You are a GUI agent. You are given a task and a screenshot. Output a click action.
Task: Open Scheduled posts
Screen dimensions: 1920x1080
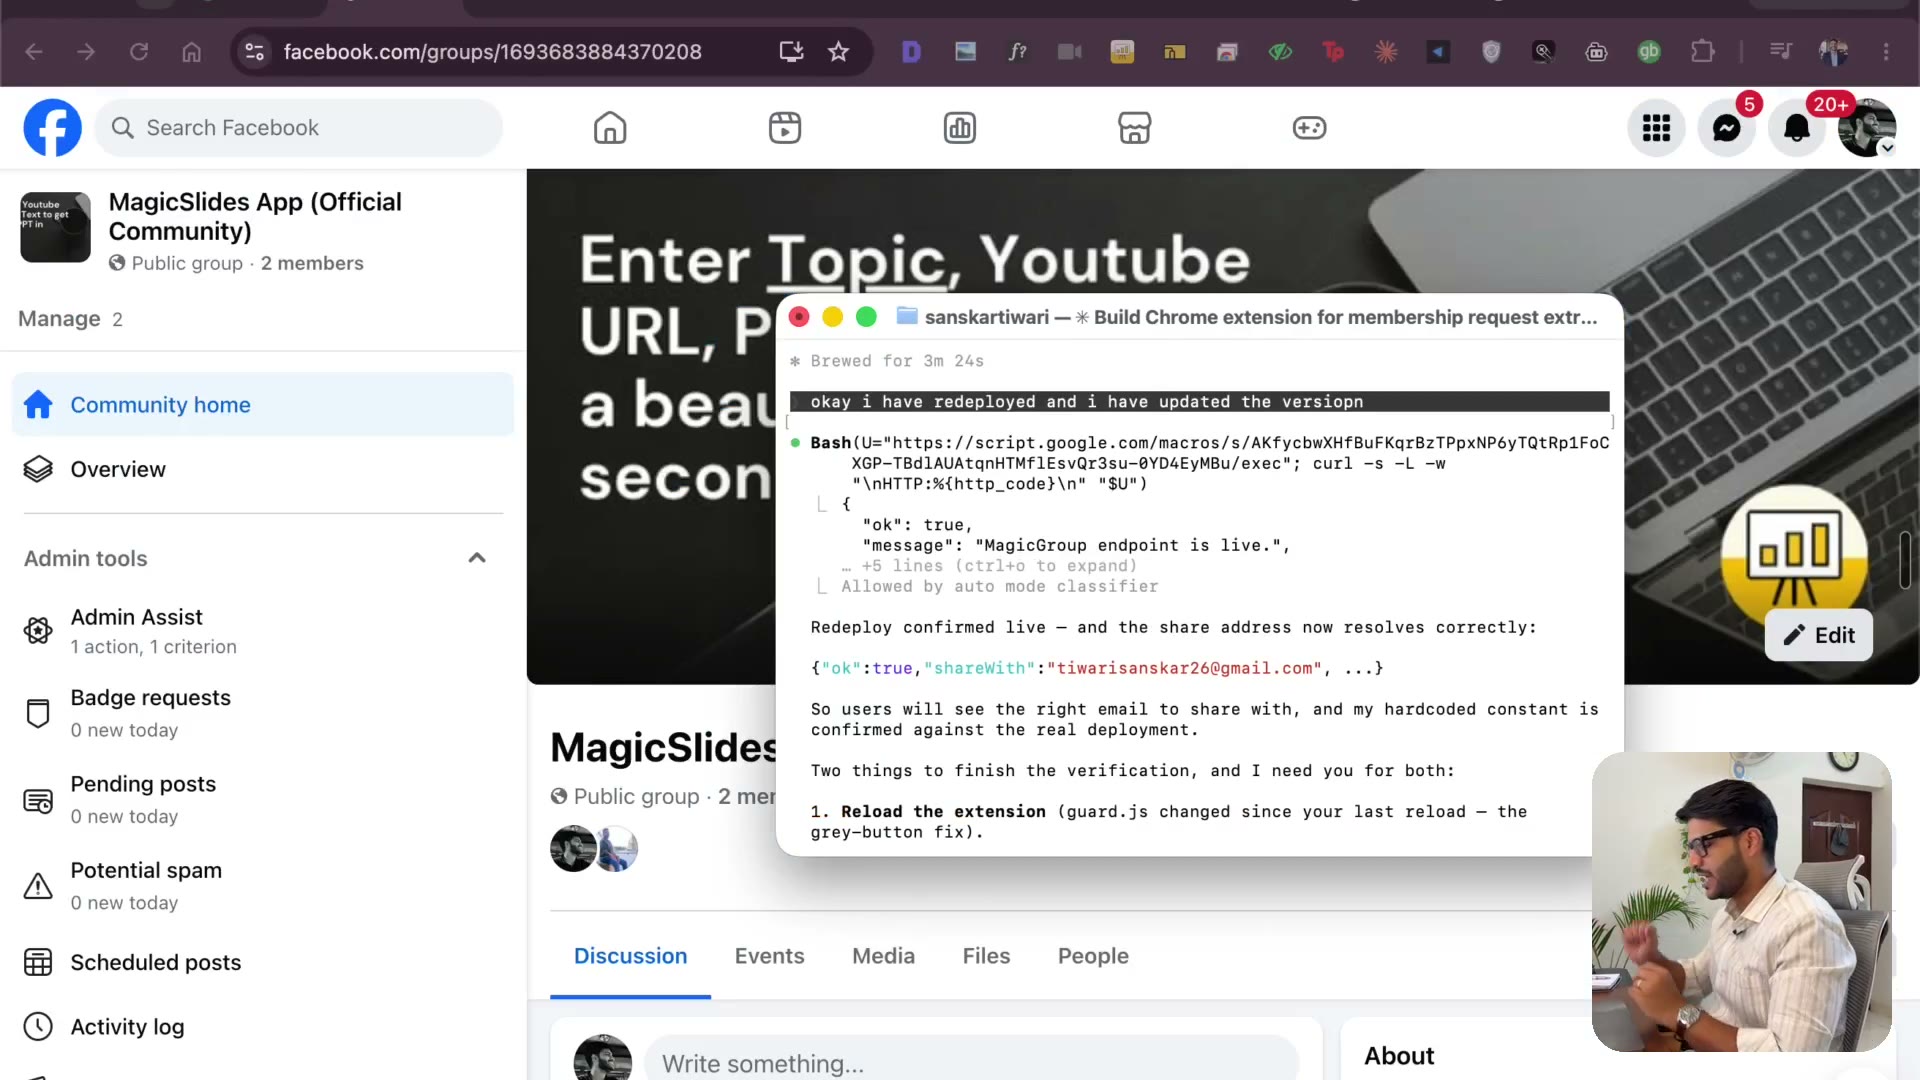coord(263,962)
